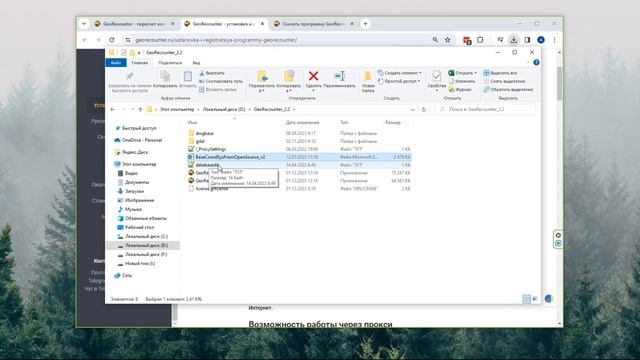Switch to the Вид ribbon tab
This screenshot has height=360, width=640.
[196, 63]
